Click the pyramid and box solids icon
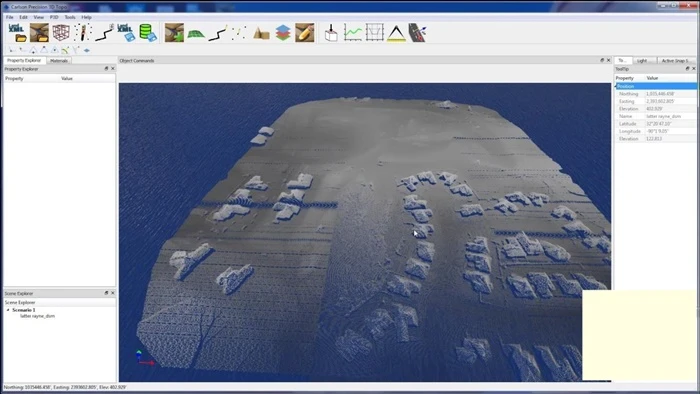The image size is (700, 394). 261,33
